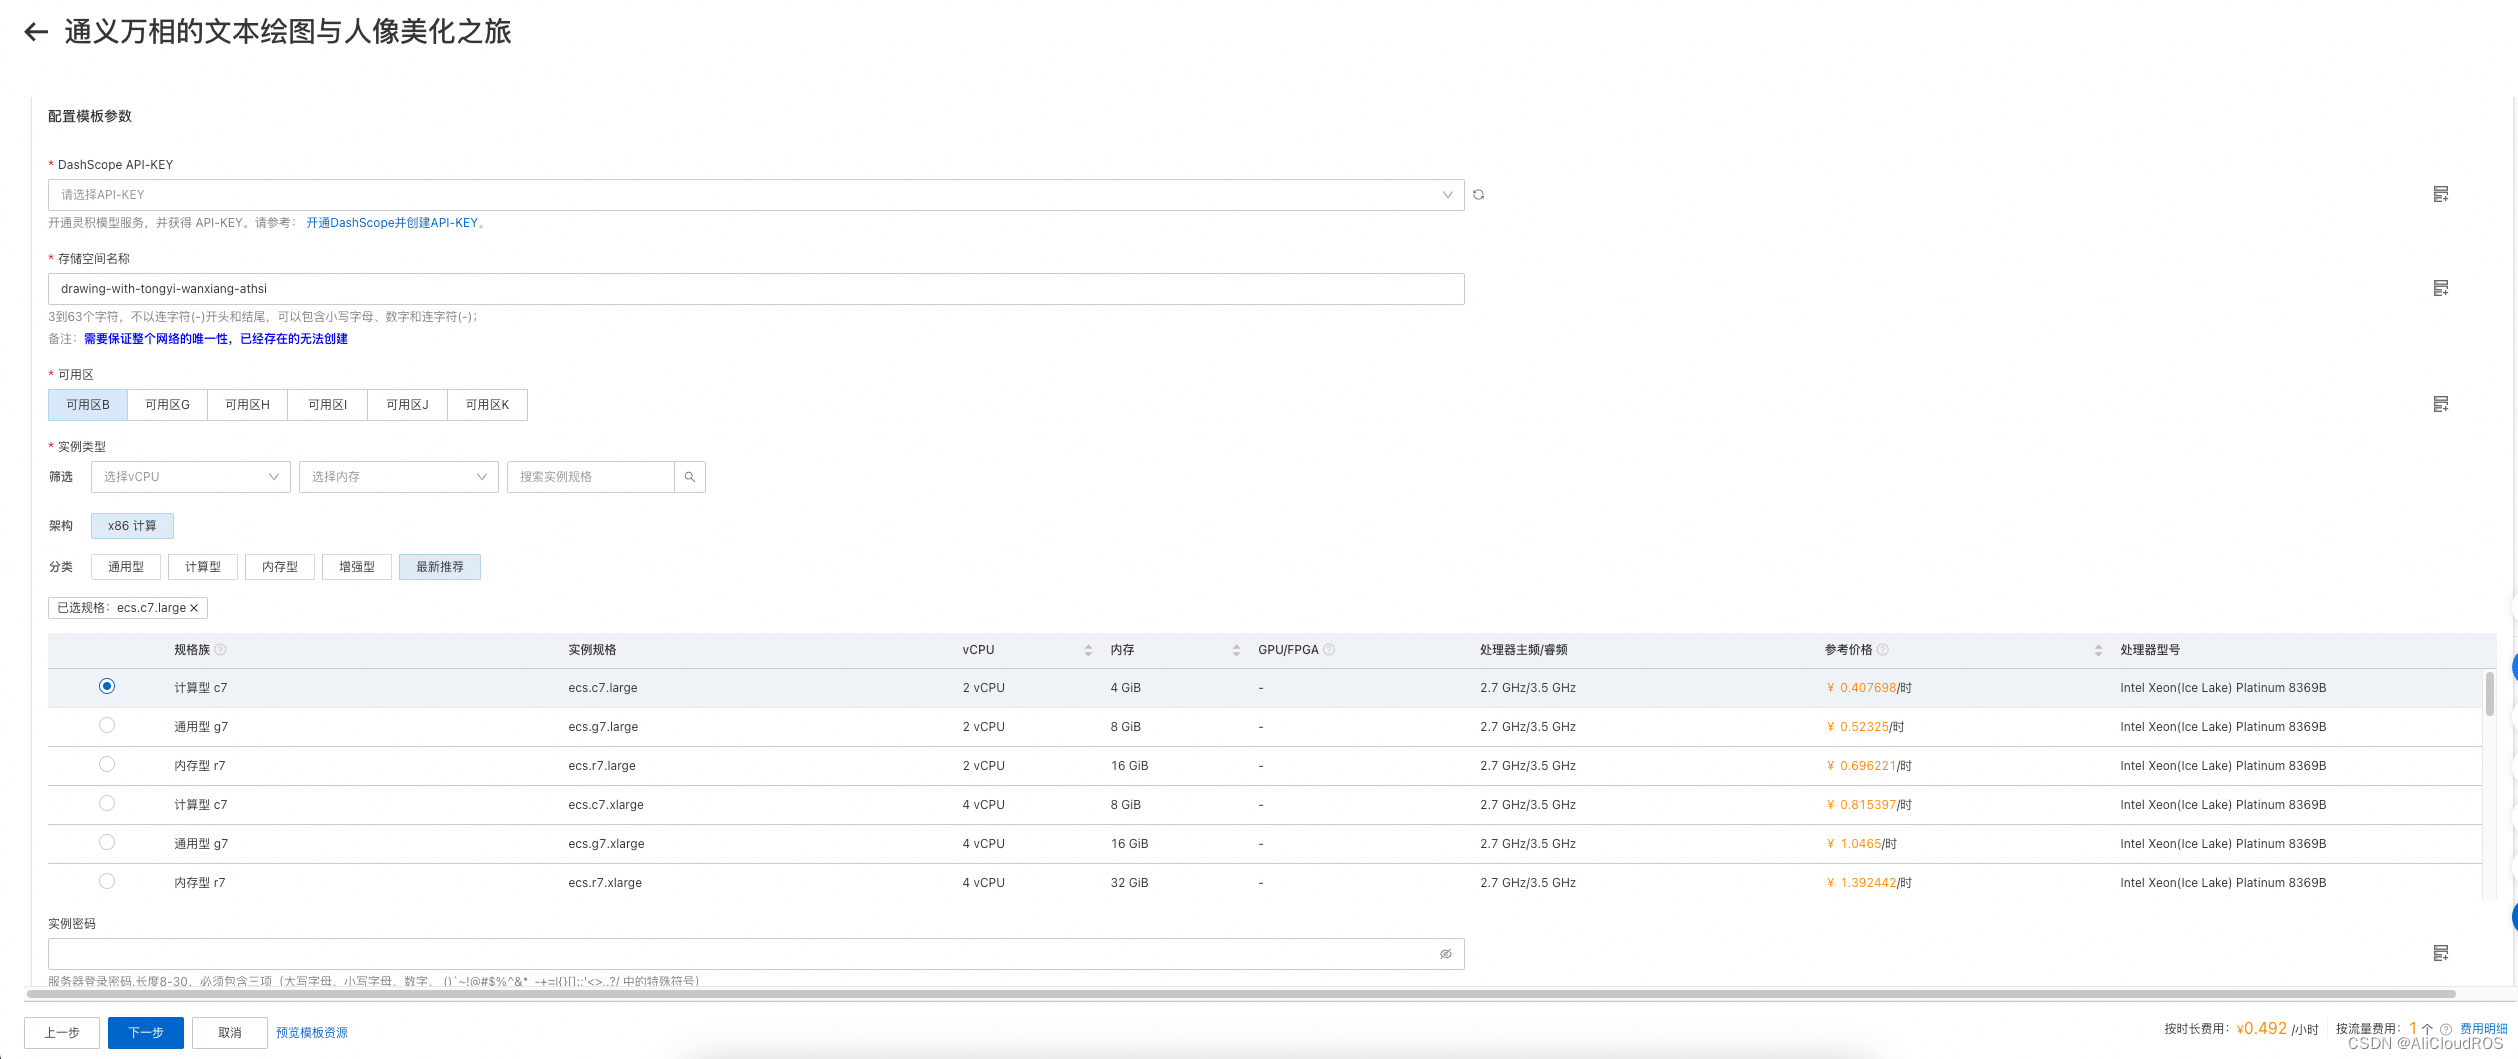Filter category by 内存型
This screenshot has width=2518, height=1059.
(x=280, y=567)
